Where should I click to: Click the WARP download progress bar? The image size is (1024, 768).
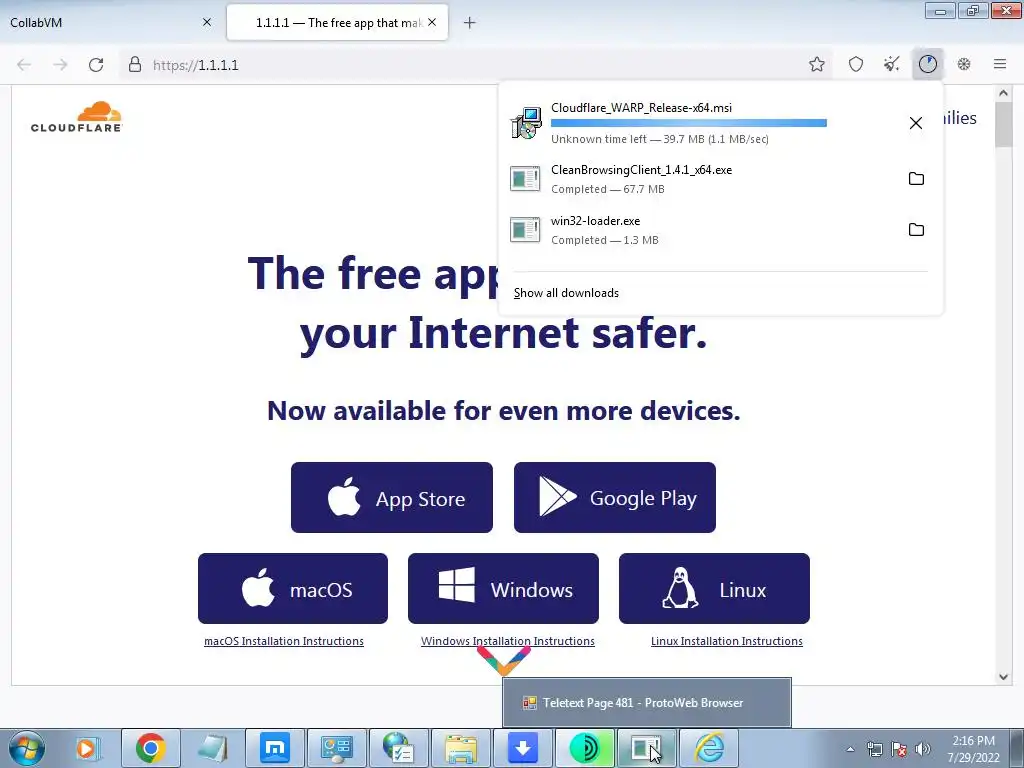click(x=689, y=123)
